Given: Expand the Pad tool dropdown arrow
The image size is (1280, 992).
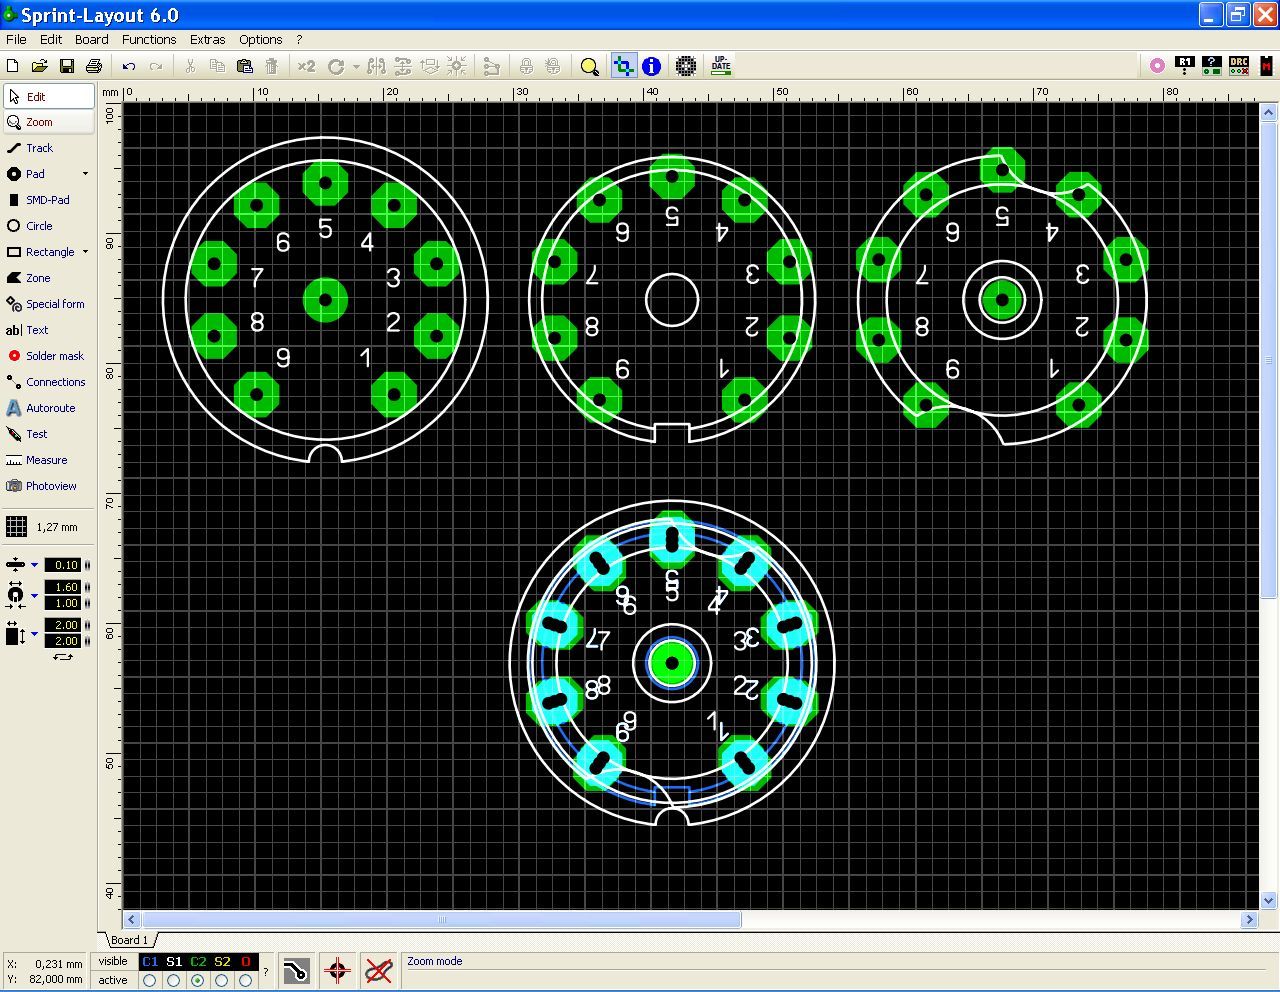Looking at the screenshot, I should pyautogui.click(x=85, y=174).
